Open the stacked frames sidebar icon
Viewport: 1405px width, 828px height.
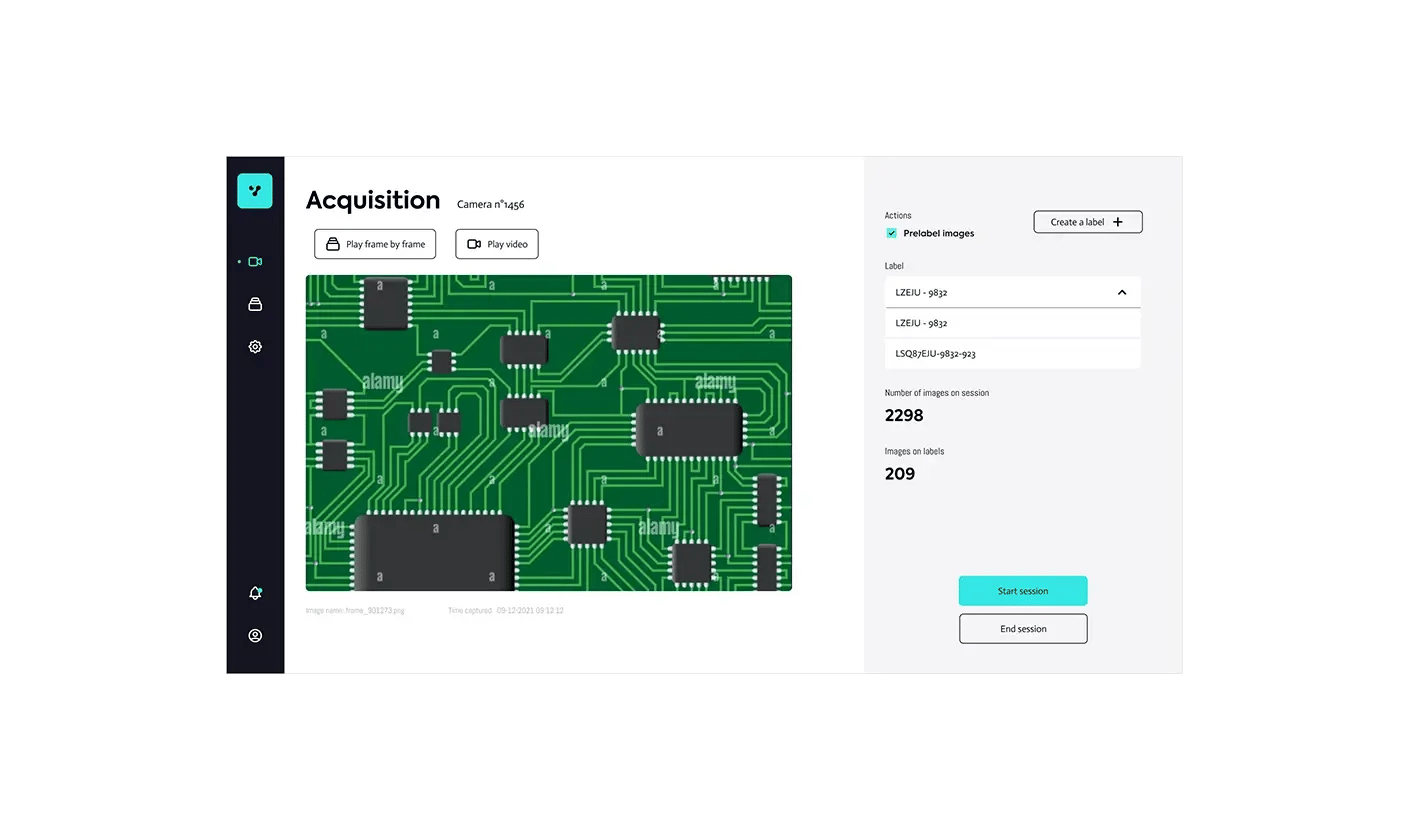click(255, 304)
